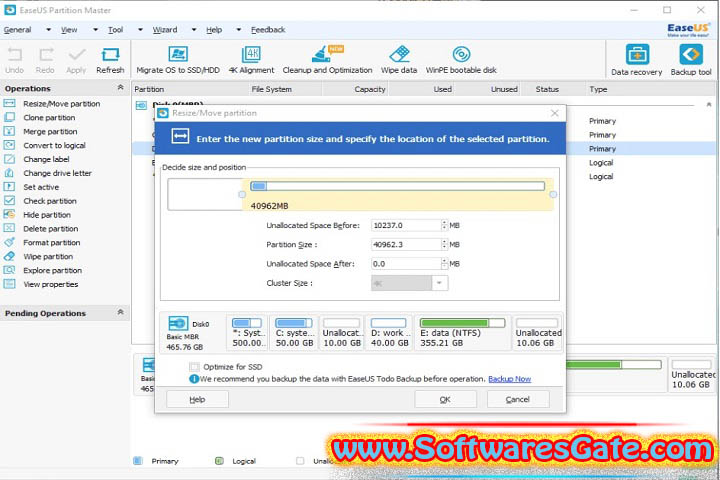Open the Backup tool

click(x=691, y=60)
